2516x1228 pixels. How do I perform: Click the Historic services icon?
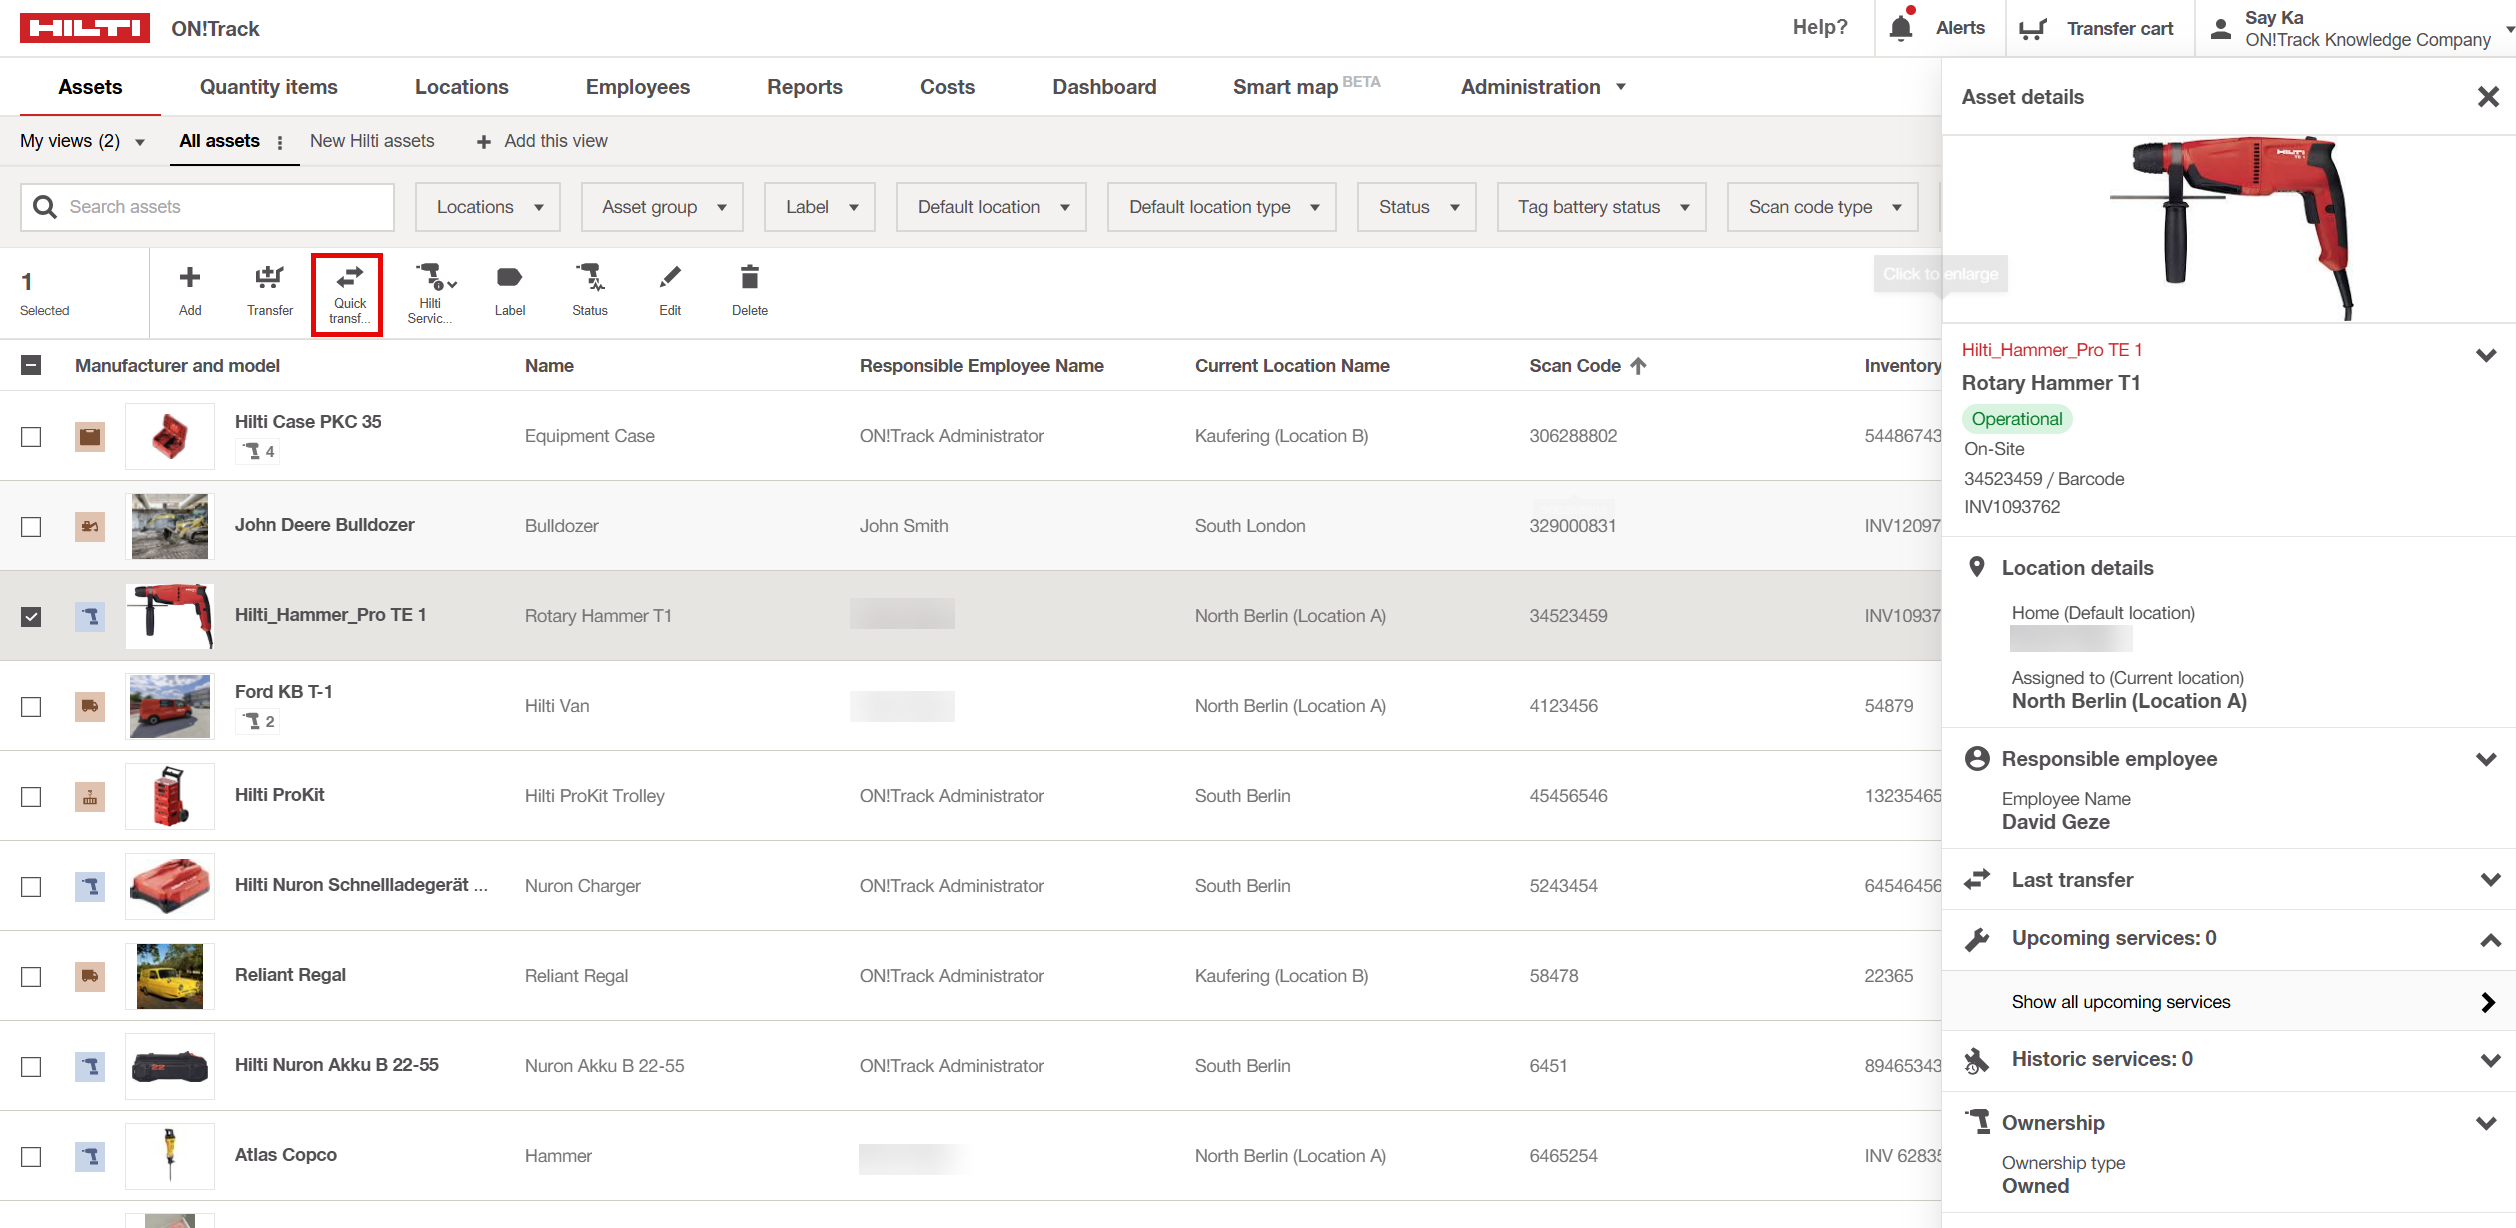coord(1977,1060)
